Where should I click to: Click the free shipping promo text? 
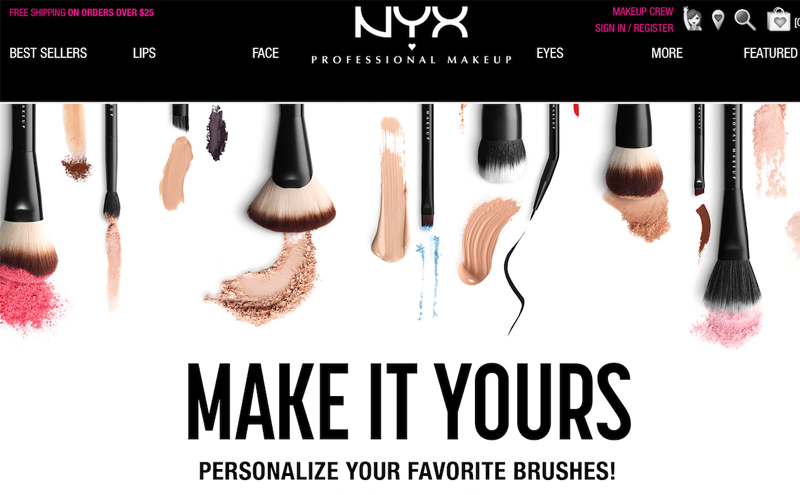(82, 13)
